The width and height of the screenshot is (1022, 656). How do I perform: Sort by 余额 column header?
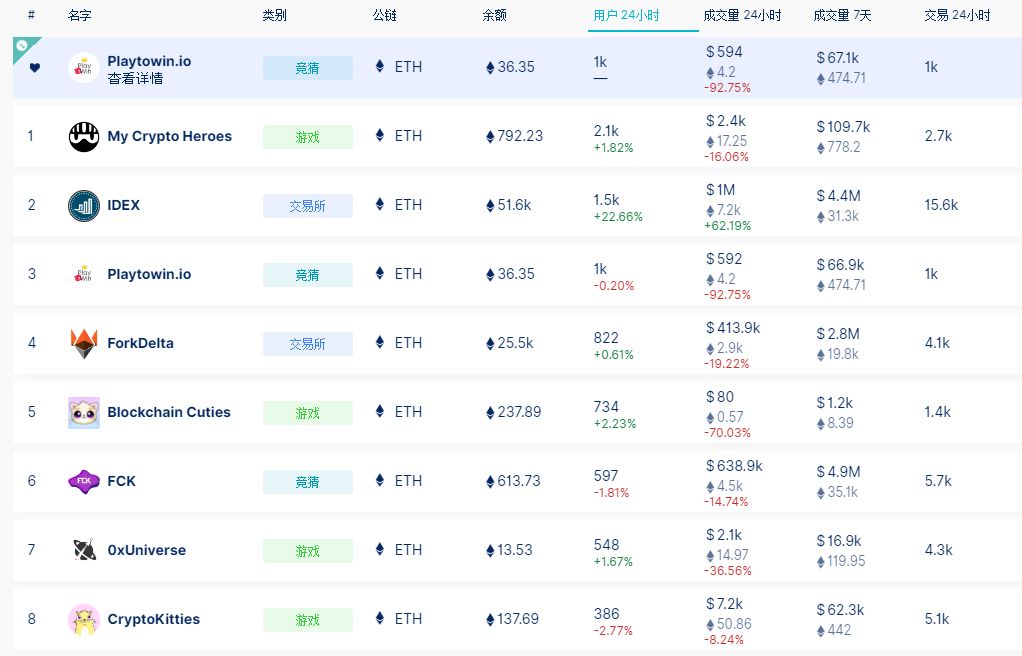[x=495, y=15]
